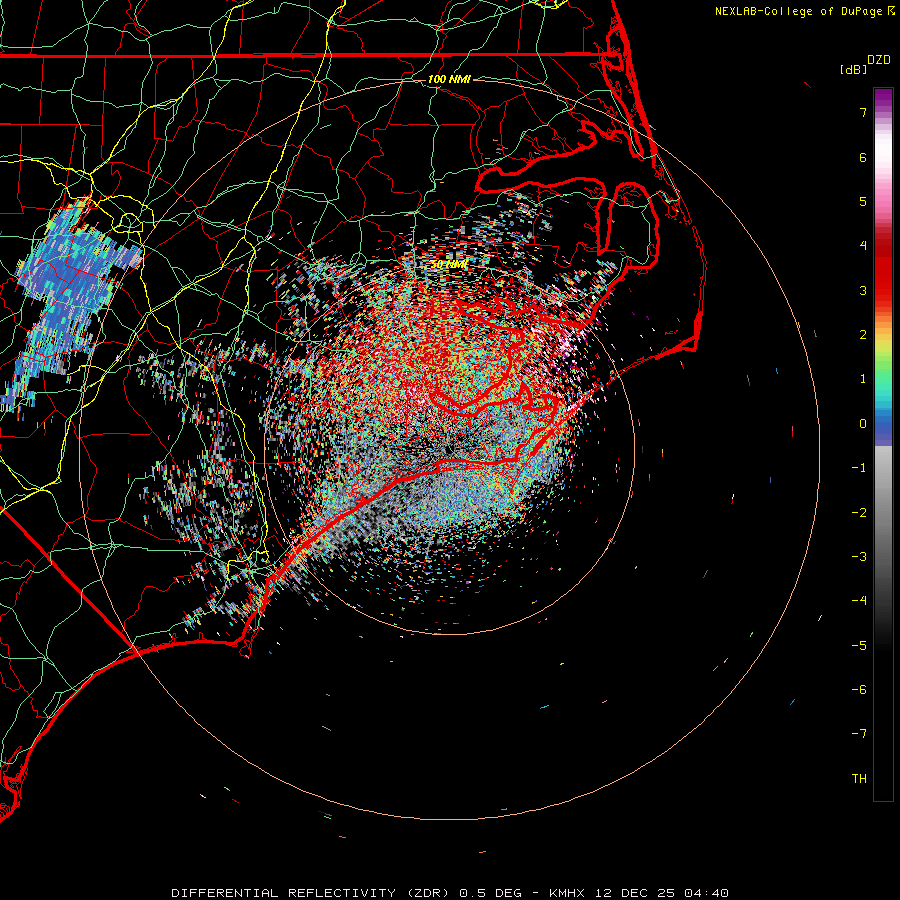The height and width of the screenshot is (900, 900).
Task: Click the -6 value on the color scale
Action: tap(859, 690)
